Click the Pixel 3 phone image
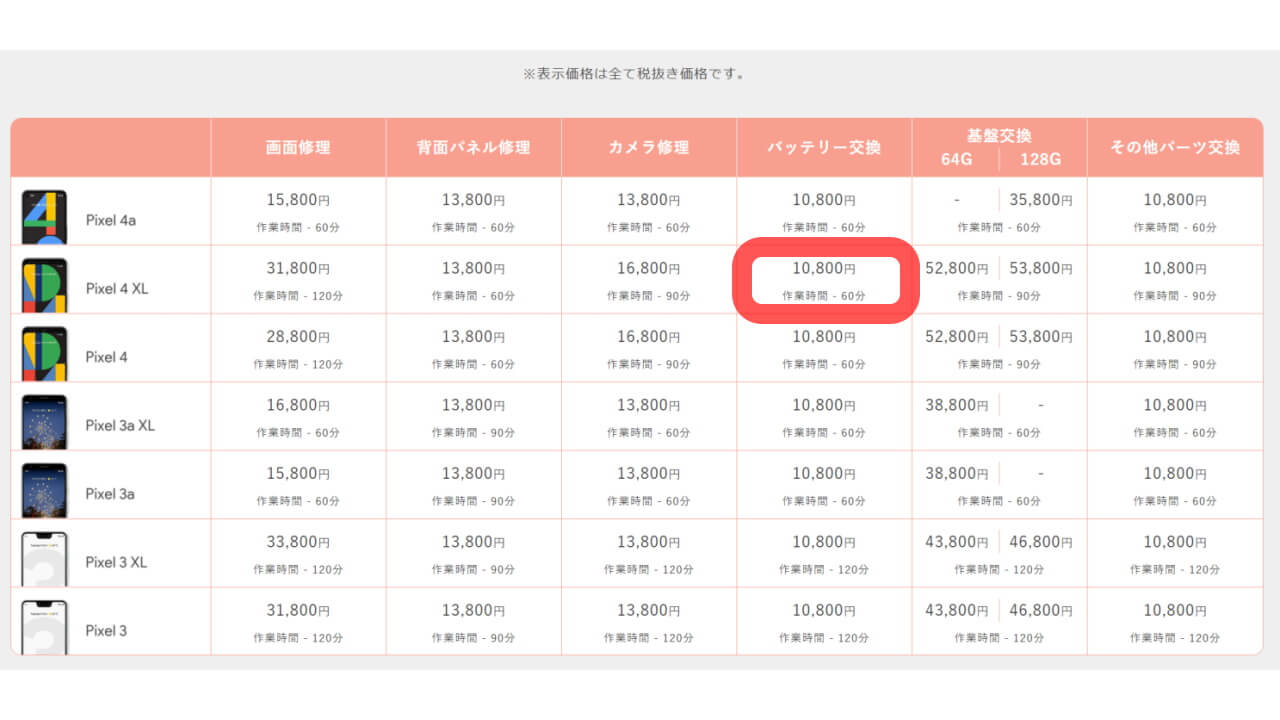 point(44,627)
